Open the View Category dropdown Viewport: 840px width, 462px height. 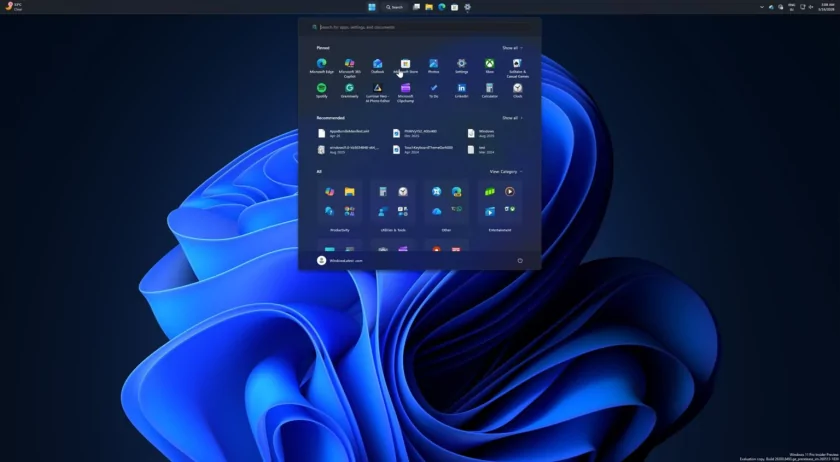[x=506, y=172]
